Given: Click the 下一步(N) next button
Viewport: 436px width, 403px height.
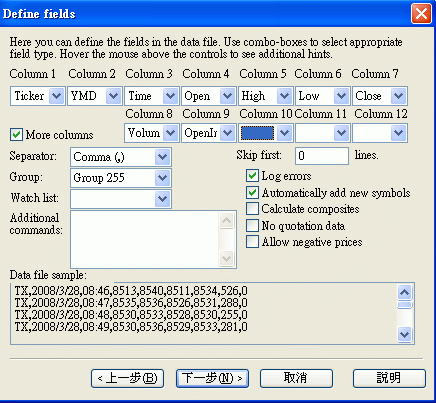Looking at the screenshot, I should coord(212,378).
